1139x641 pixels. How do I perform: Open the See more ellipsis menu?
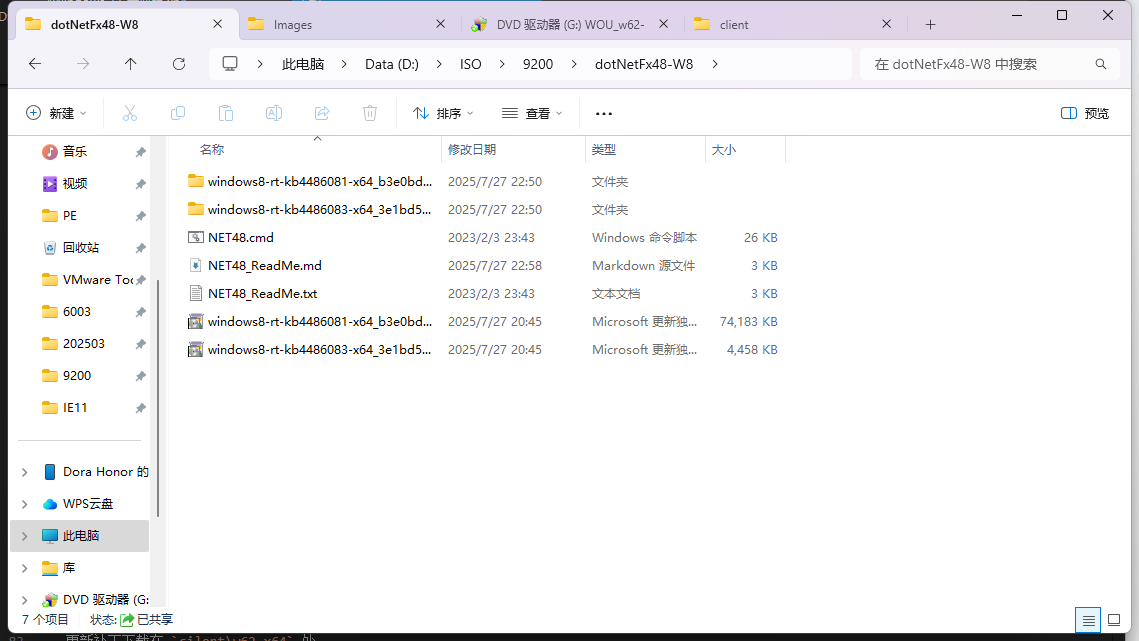point(604,113)
